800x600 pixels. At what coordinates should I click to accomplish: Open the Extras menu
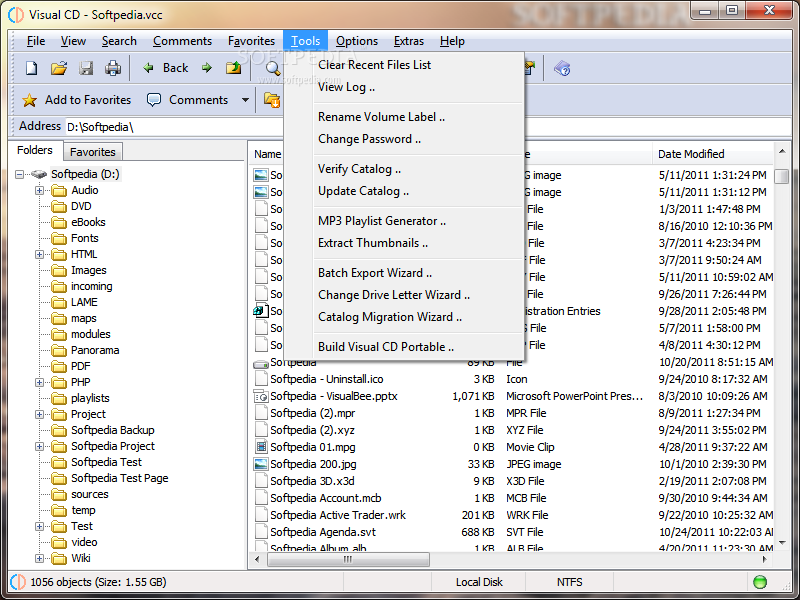(x=409, y=41)
